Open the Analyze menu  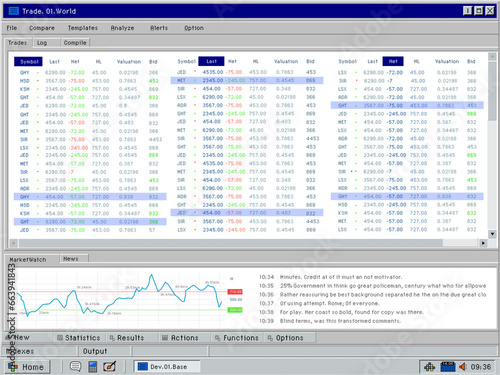[122, 28]
